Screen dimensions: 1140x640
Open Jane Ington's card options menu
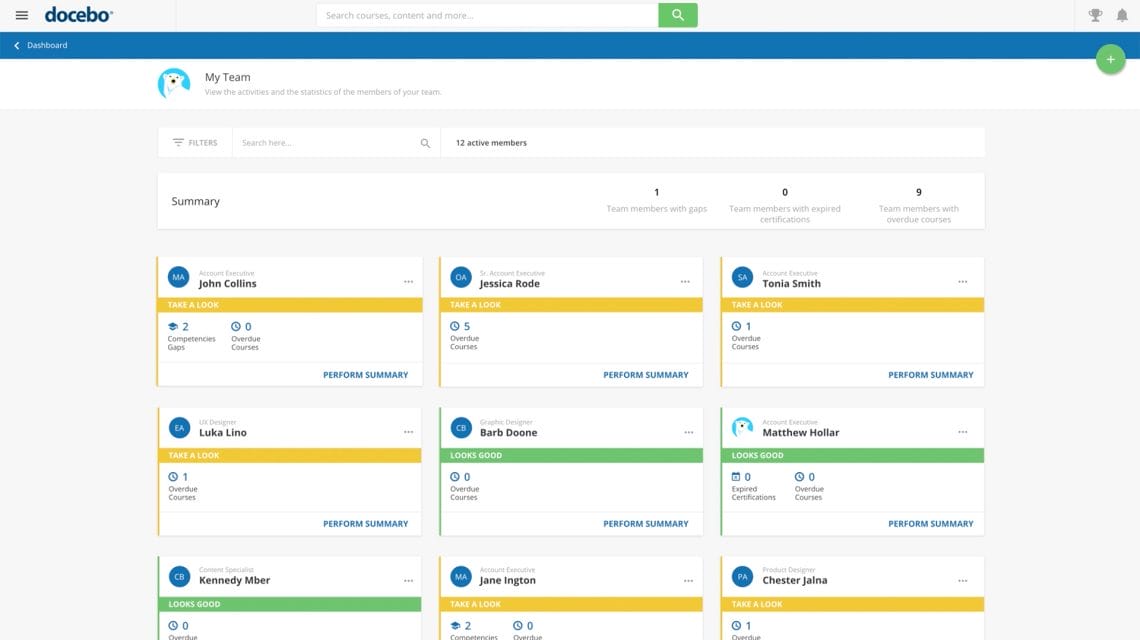689,581
